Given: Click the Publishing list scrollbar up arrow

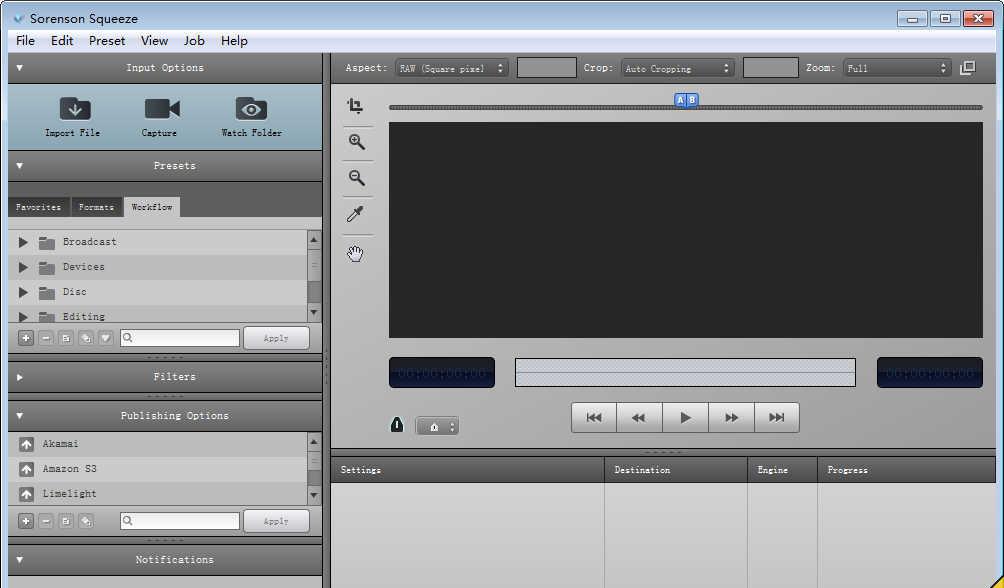Looking at the screenshot, I should (314, 441).
